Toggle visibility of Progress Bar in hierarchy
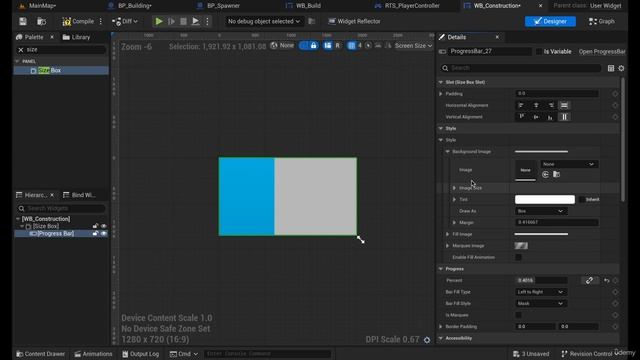This screenshot has height=360, width=640. [104, 233]
